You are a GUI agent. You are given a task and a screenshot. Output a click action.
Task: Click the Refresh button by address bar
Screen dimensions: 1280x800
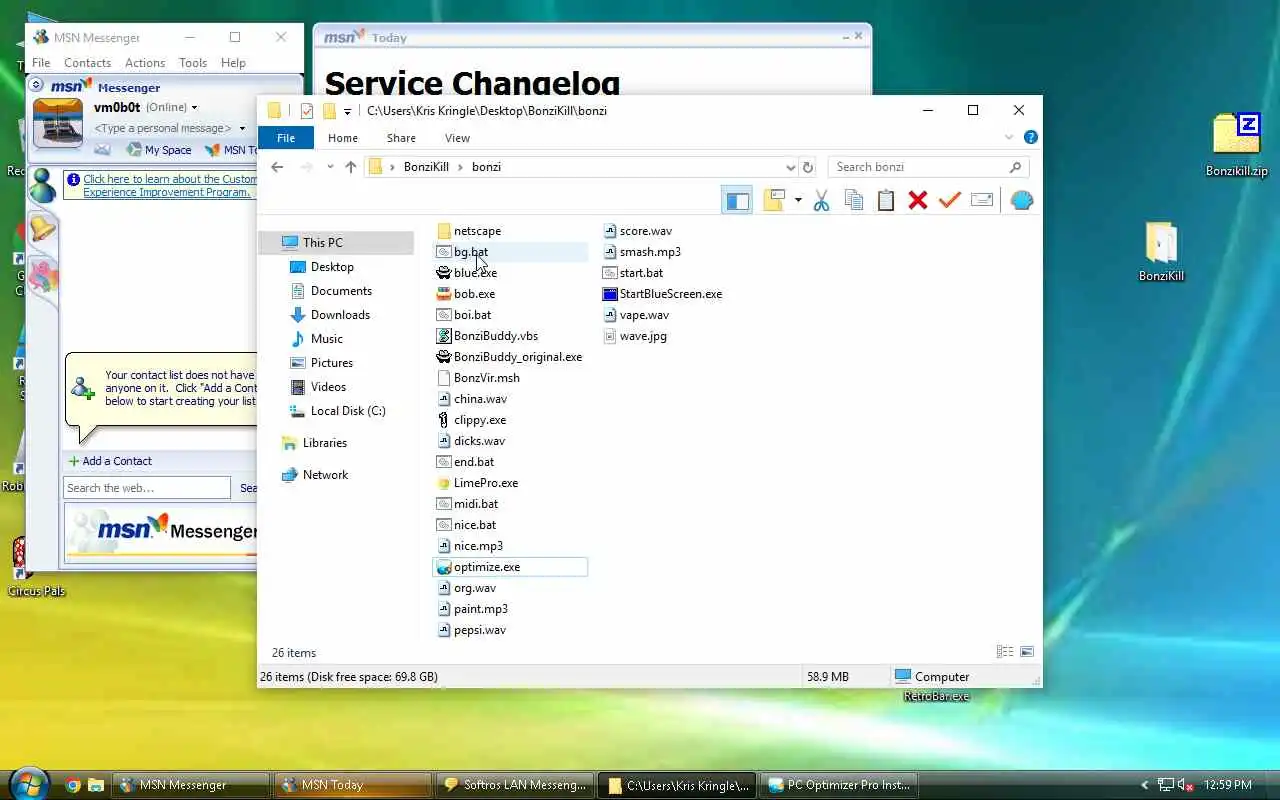[808, 167]
